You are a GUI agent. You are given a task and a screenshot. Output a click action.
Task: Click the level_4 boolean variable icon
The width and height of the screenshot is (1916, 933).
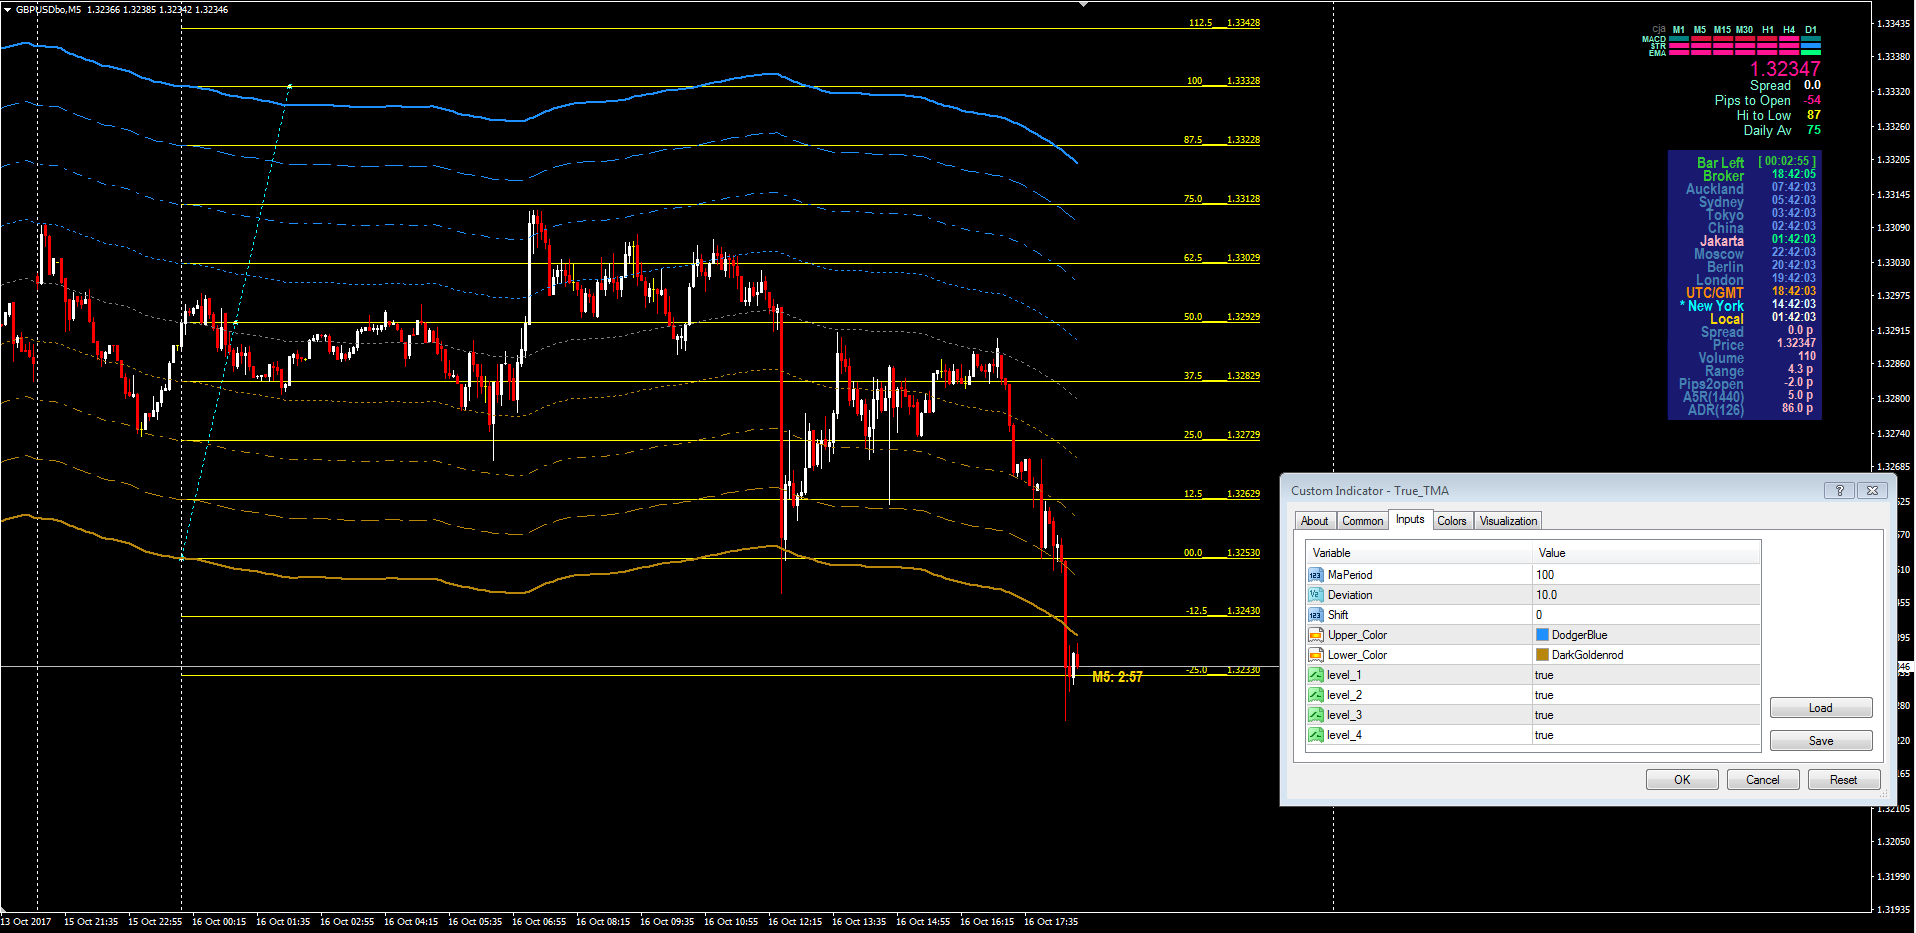click(1316, 735)
